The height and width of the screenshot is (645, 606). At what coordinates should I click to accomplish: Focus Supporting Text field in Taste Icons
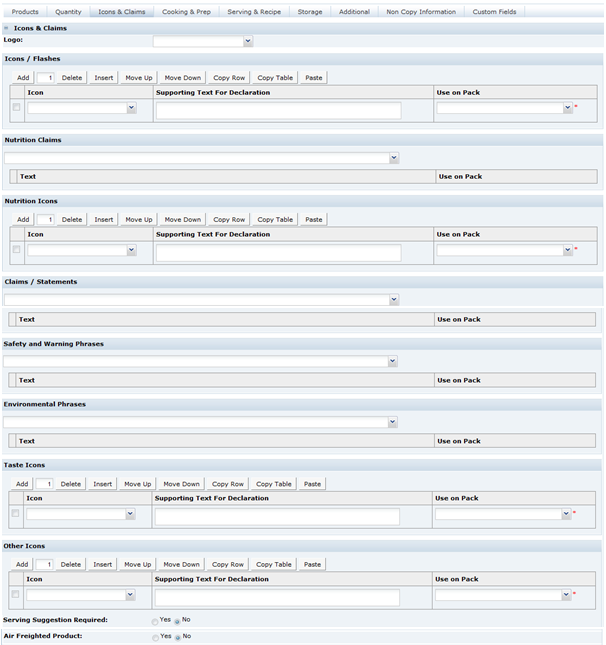coord(277,517)
